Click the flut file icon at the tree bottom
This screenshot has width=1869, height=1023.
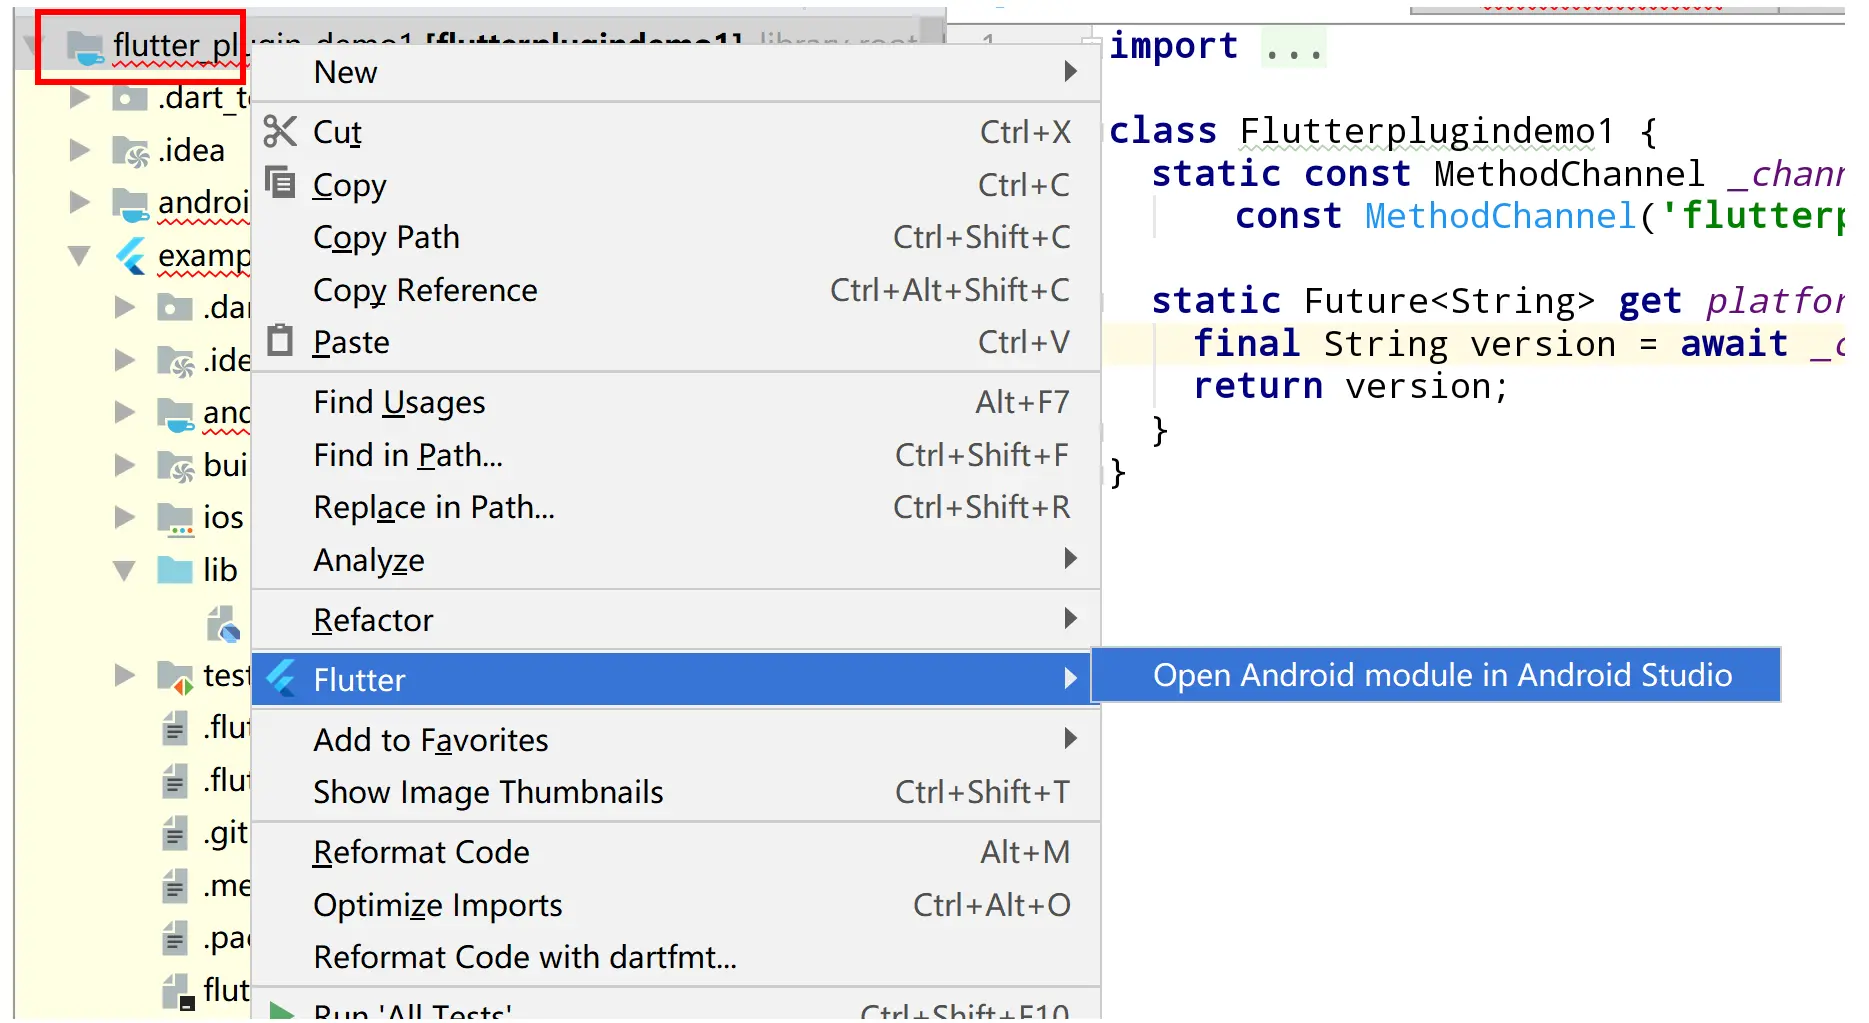(177, 991)
